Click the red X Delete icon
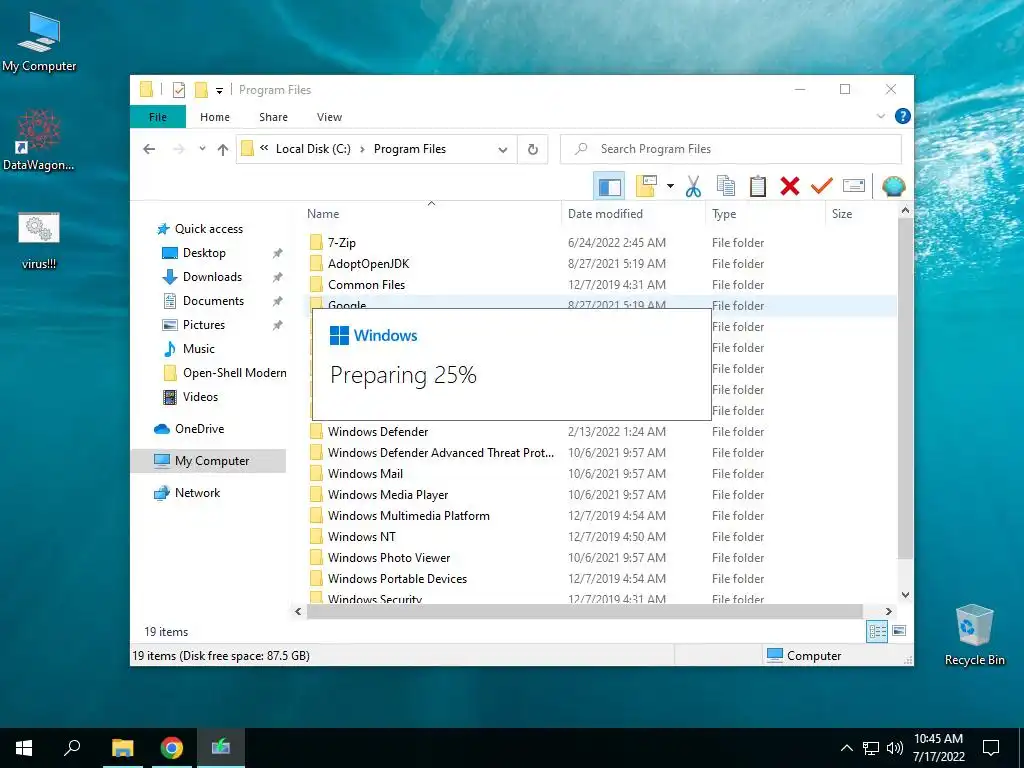This screenshot has width=1024, height=768. click(x=790, y=186)
